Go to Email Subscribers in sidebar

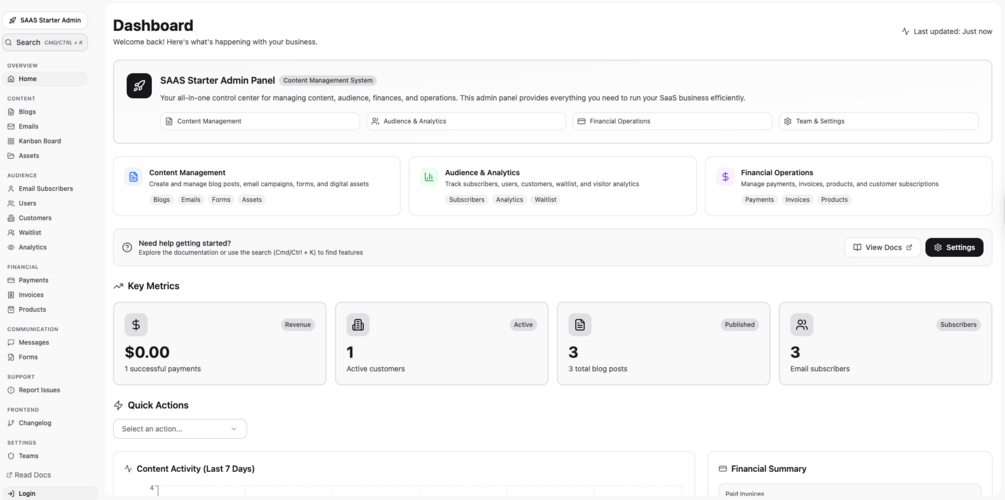(45, 188)
